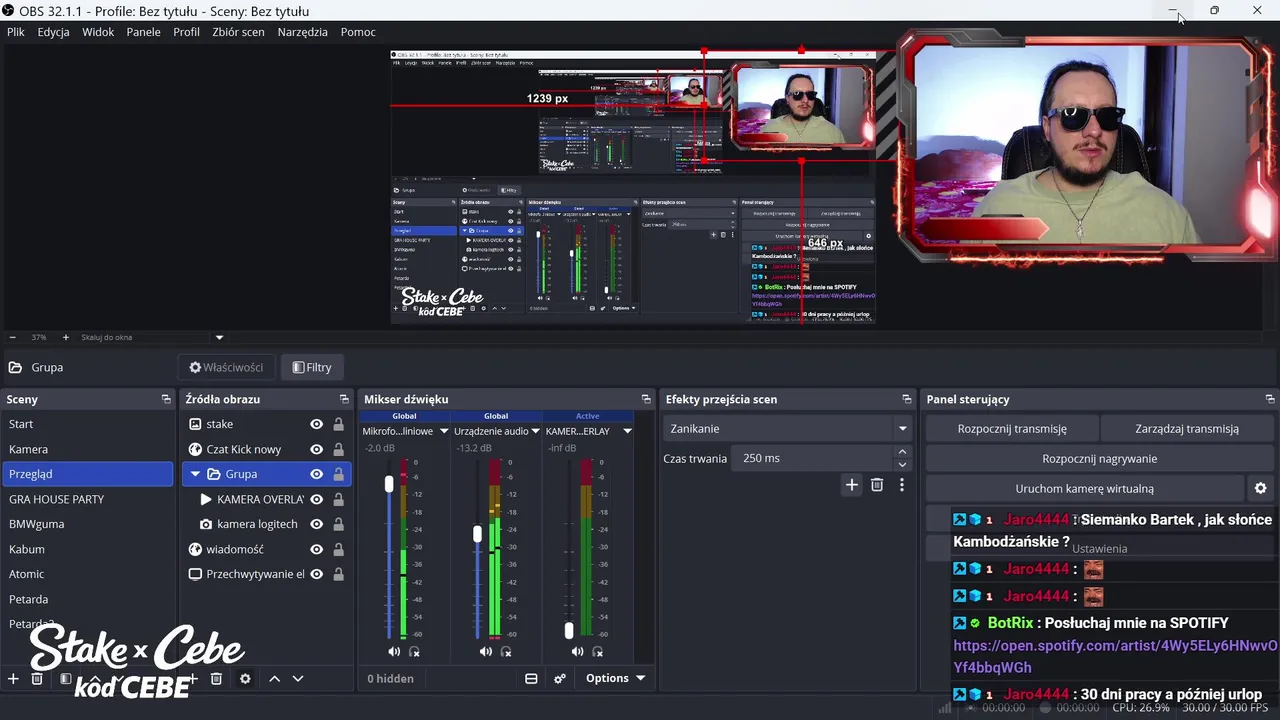Viewport: 1280px width, 720px height.
Task: Open advanced audio properties gears icon
Action: [560, 678]
